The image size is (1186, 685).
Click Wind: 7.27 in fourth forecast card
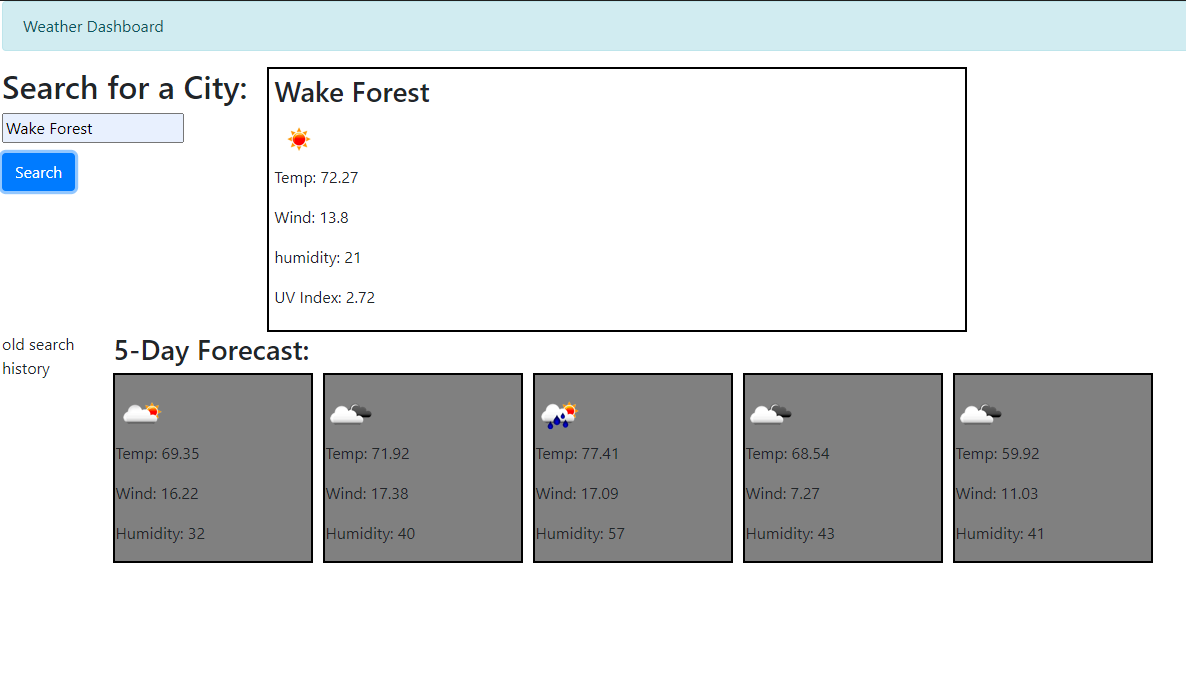point(783,494)
